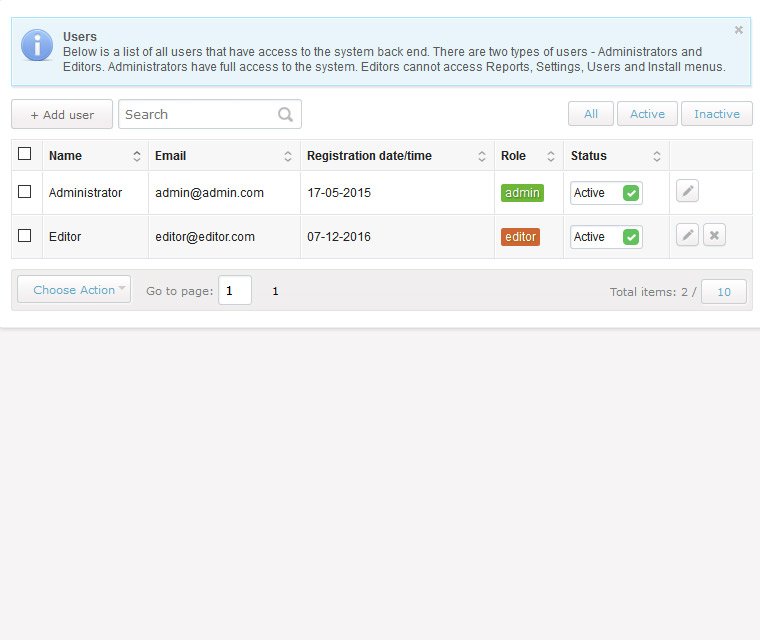Click the search magnifier icon
760x640 pixels.
(285, 114)
